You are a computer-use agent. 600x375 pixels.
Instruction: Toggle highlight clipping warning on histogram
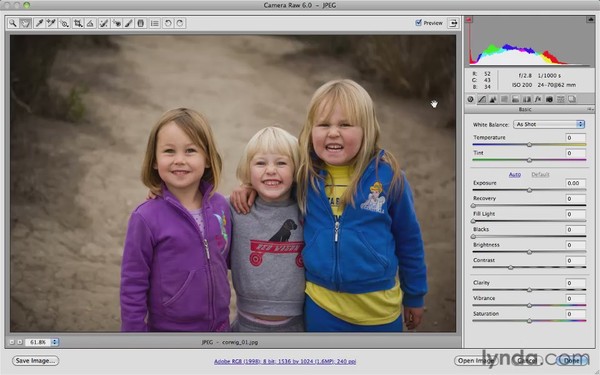[x=590, y=20]
